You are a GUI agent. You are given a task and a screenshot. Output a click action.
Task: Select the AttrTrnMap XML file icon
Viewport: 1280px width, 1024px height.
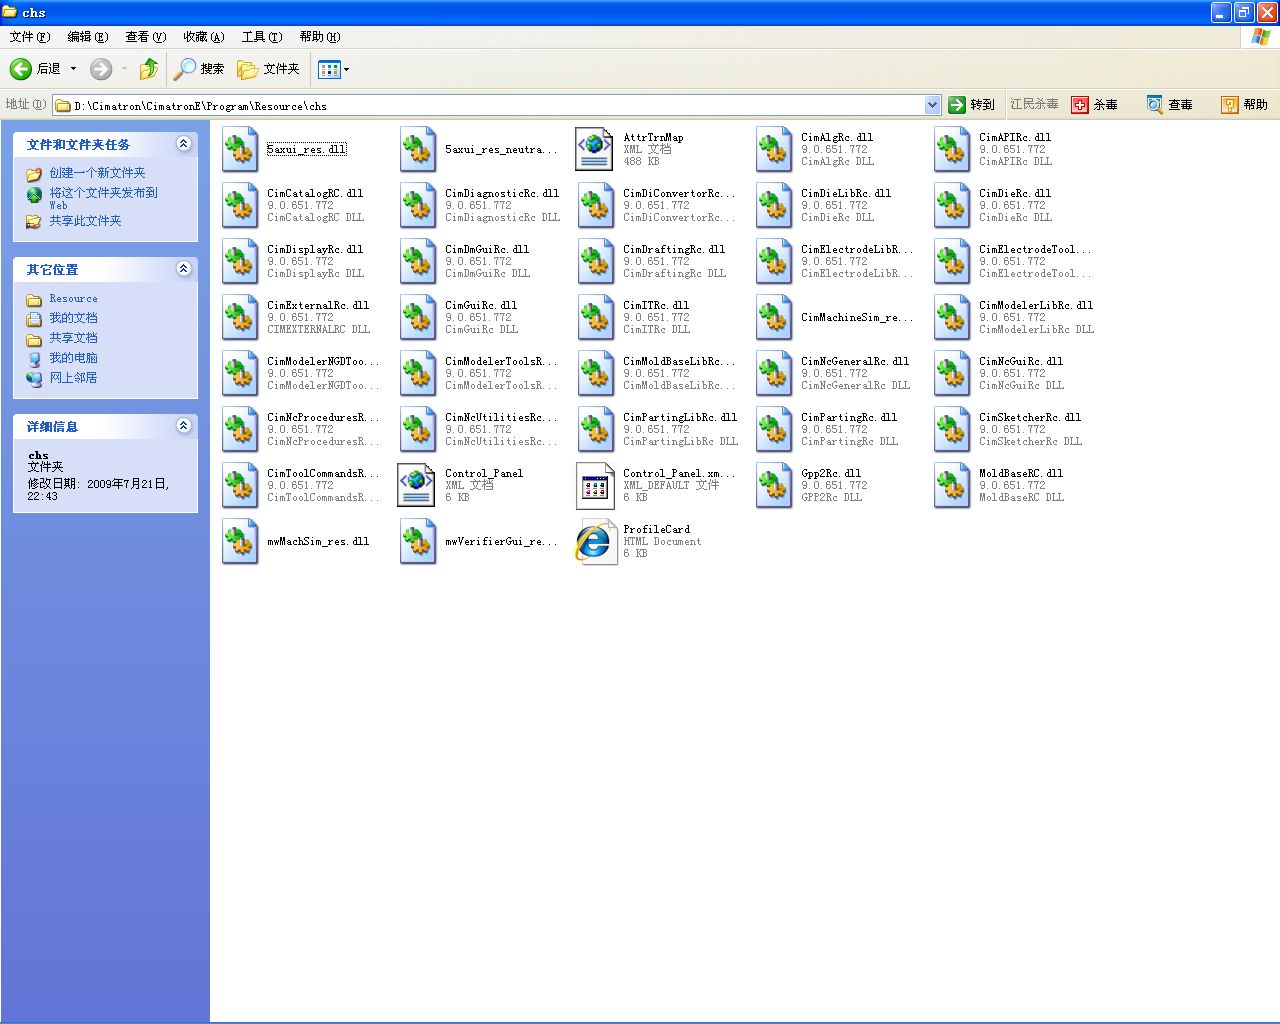[596, 150]
